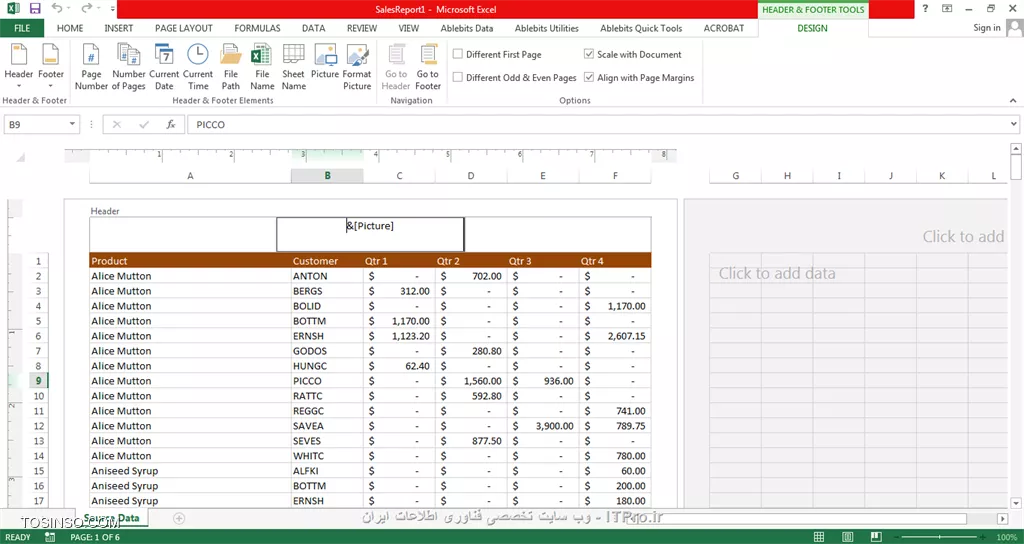Click zoom in plus button
The image size is (1024, 544).
click(x=983, y=537)
